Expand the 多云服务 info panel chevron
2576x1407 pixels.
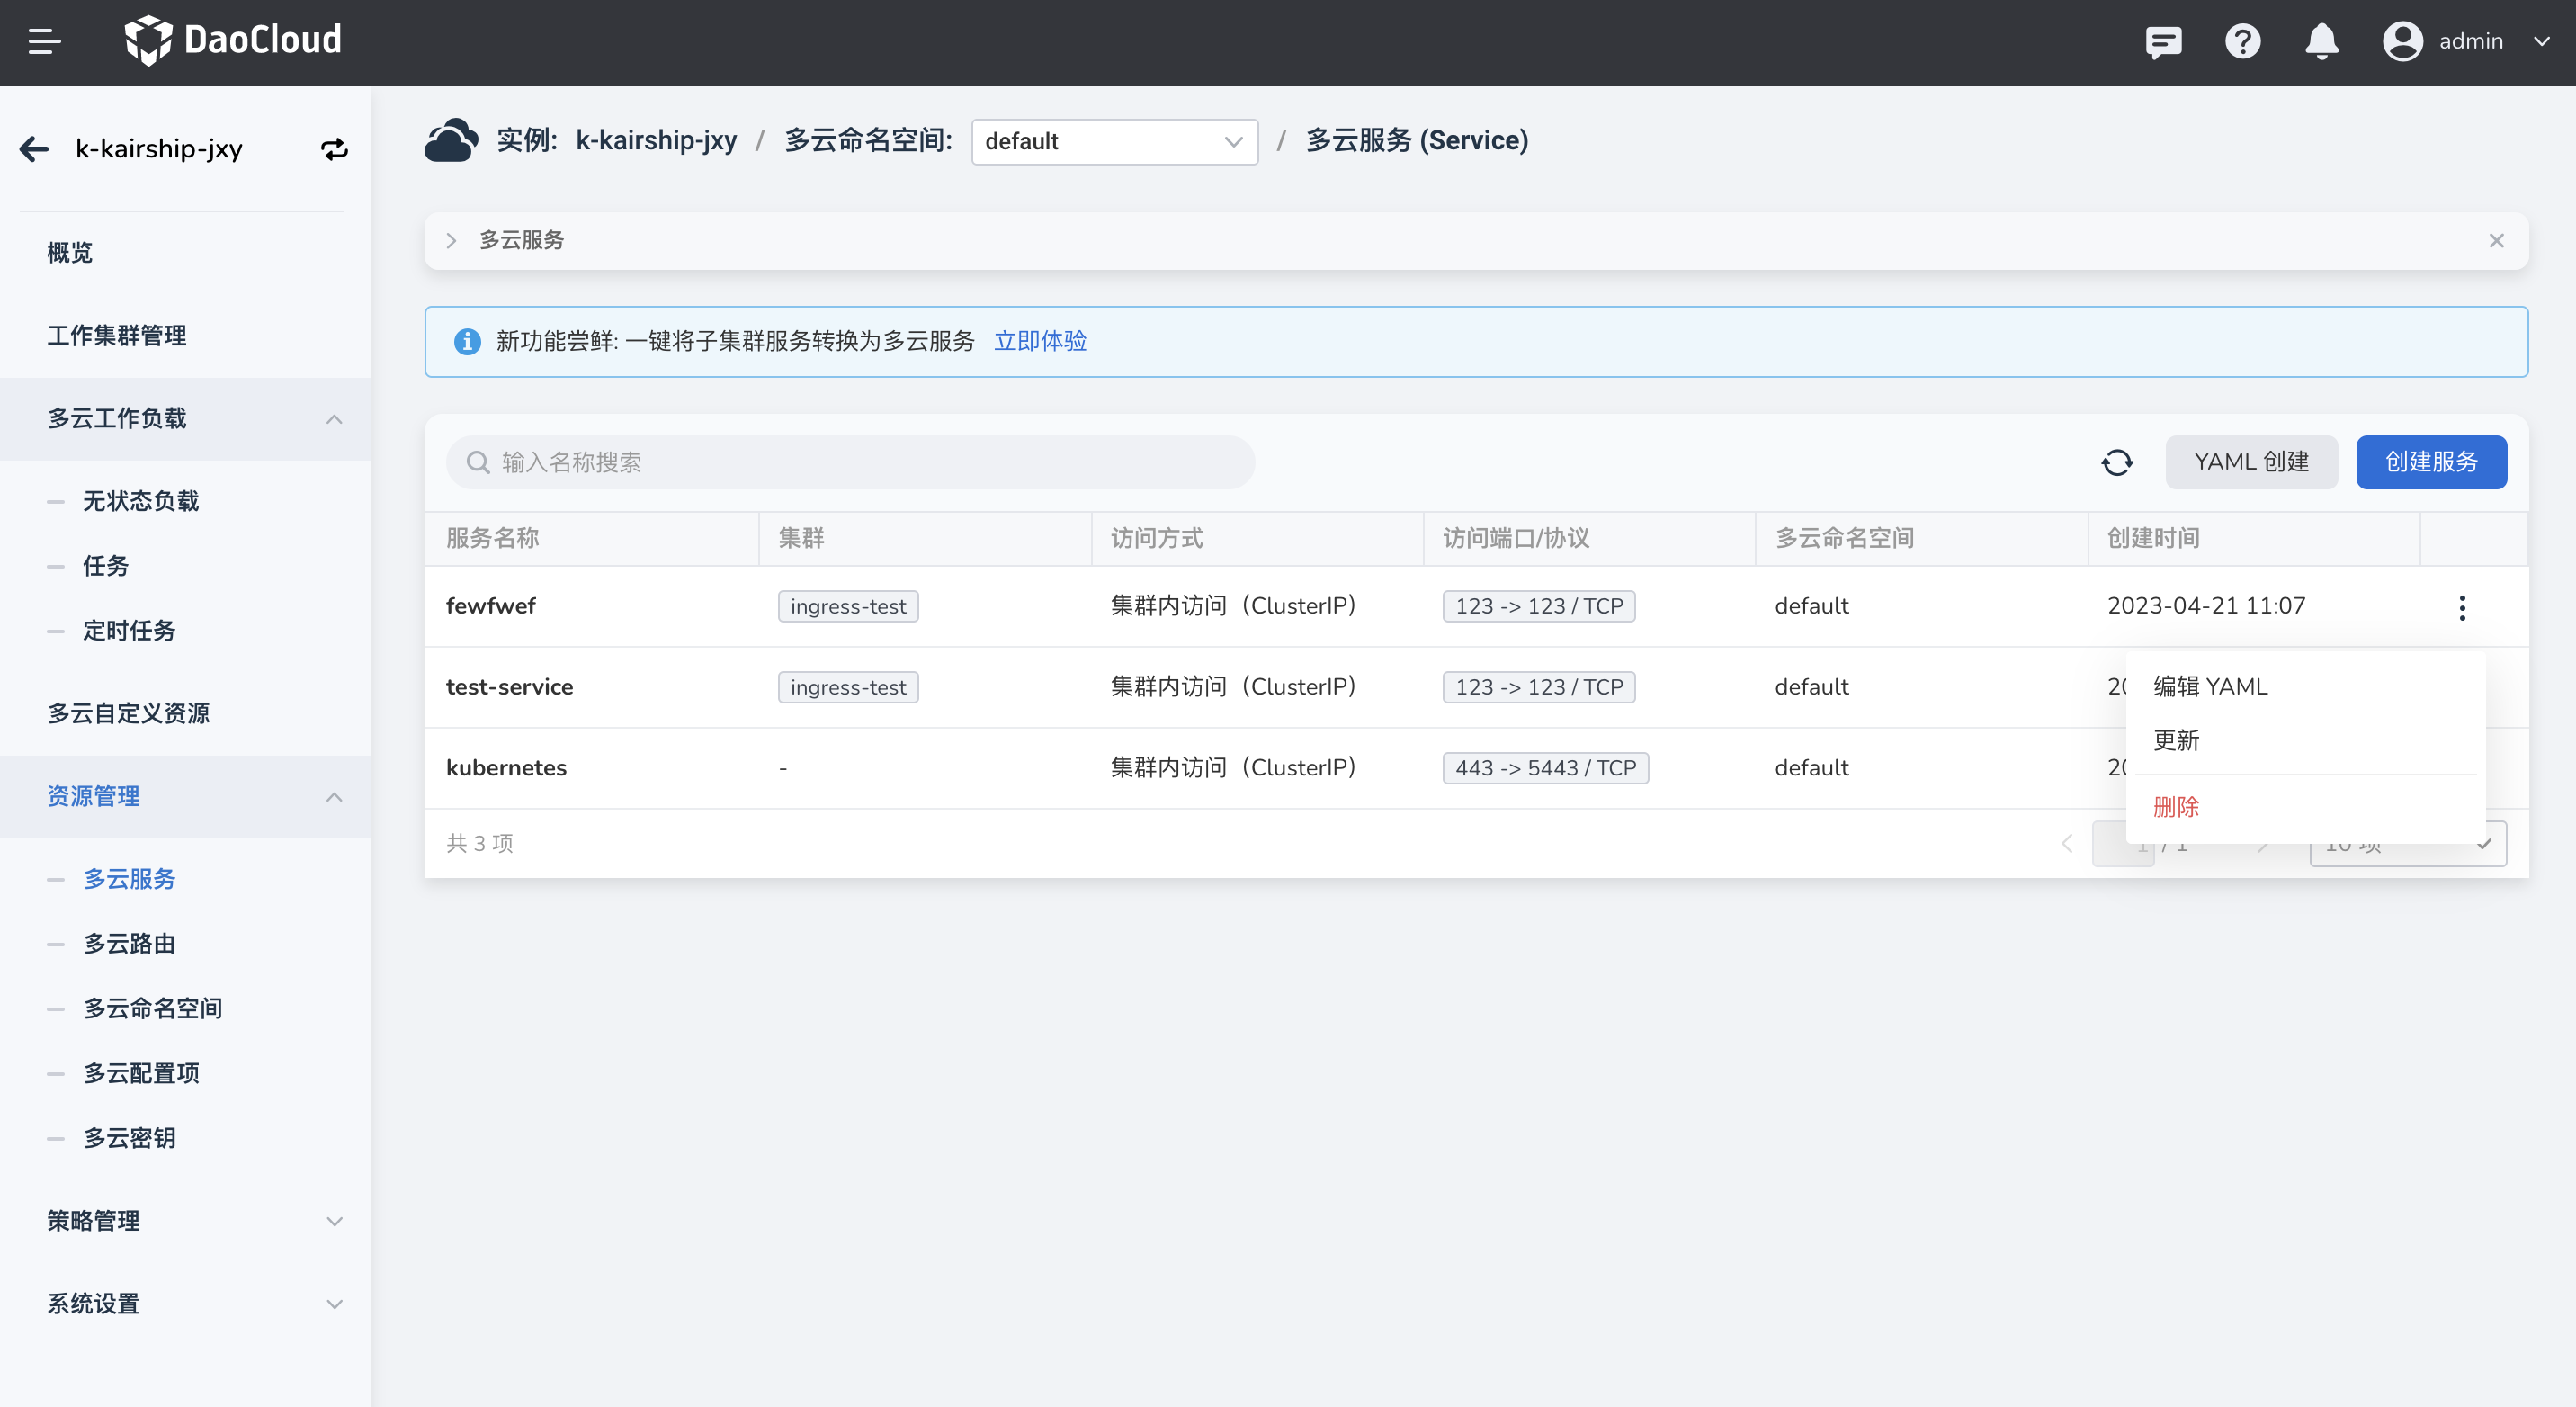[x=451, y=240]
